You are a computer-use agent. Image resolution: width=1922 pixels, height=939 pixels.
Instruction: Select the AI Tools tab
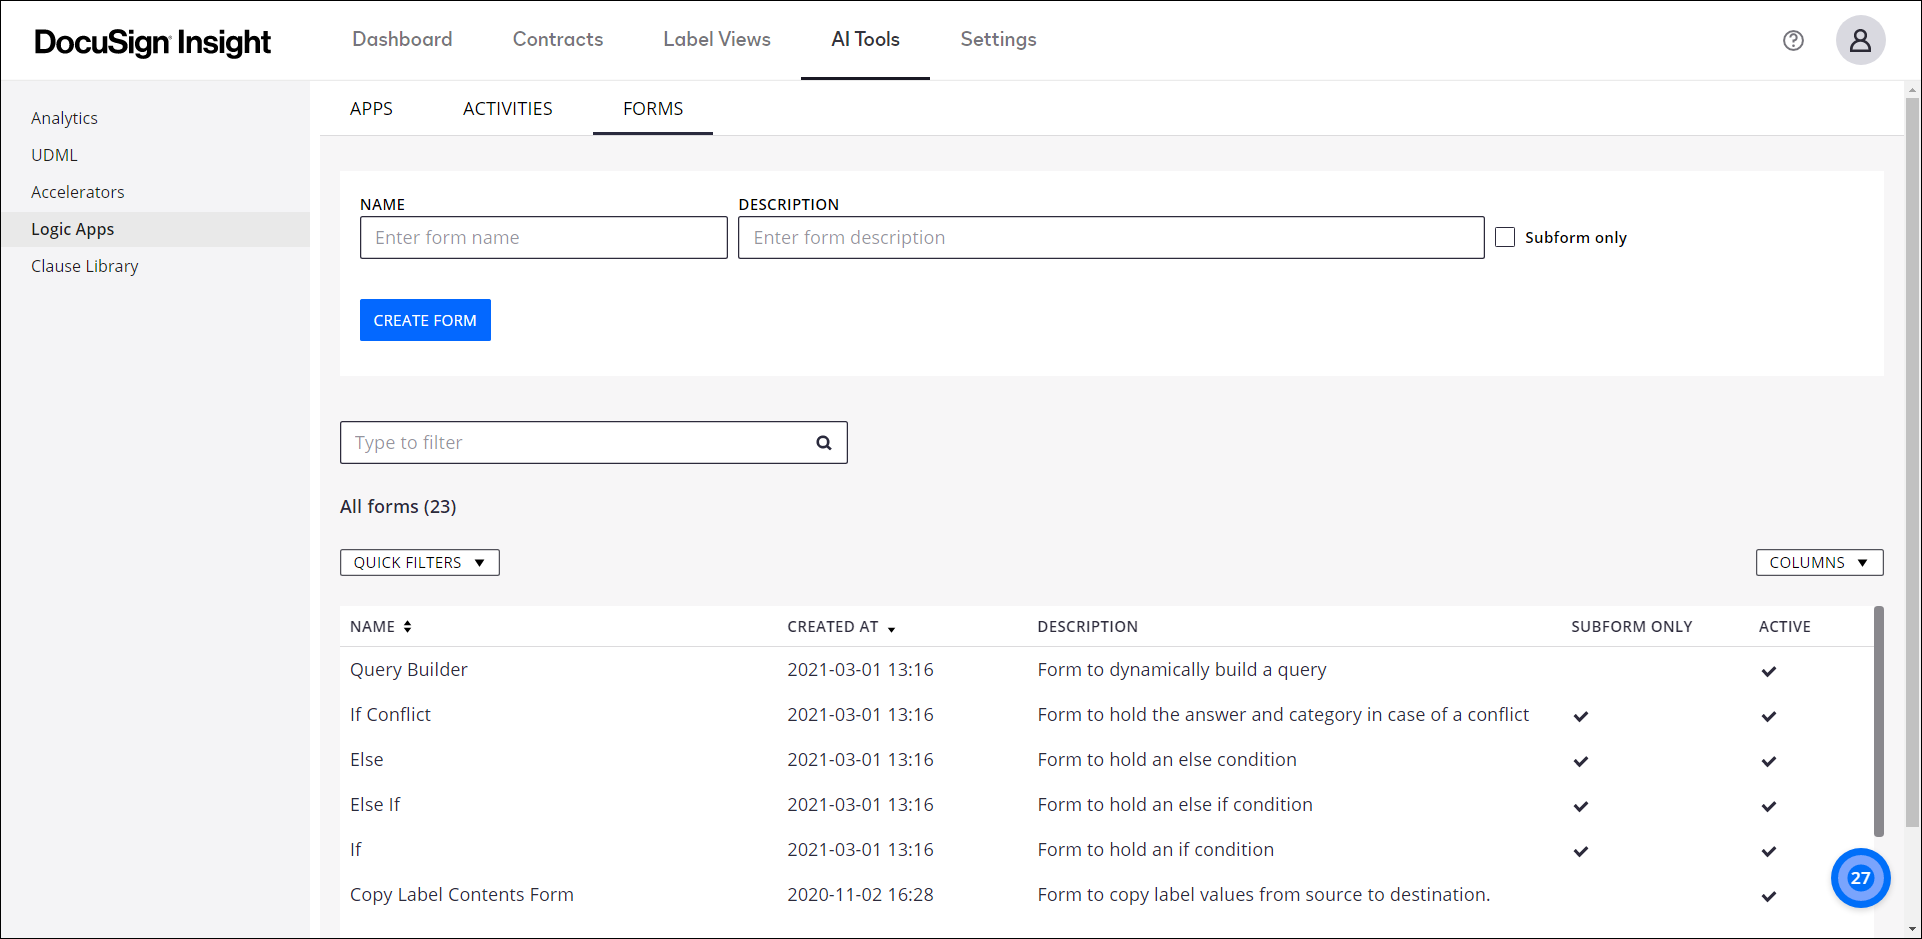pos(865,39)
